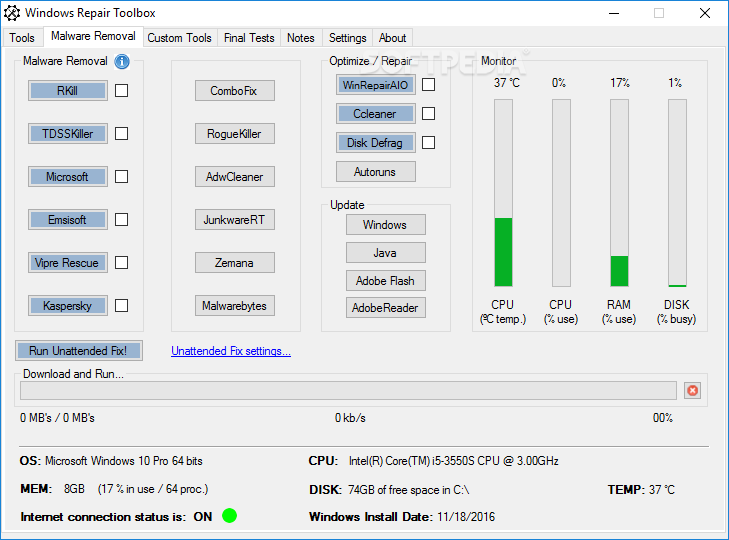The image size is (729, 540).
Task: Click the Microsoft malware tool button
Action: pos(68,176)
